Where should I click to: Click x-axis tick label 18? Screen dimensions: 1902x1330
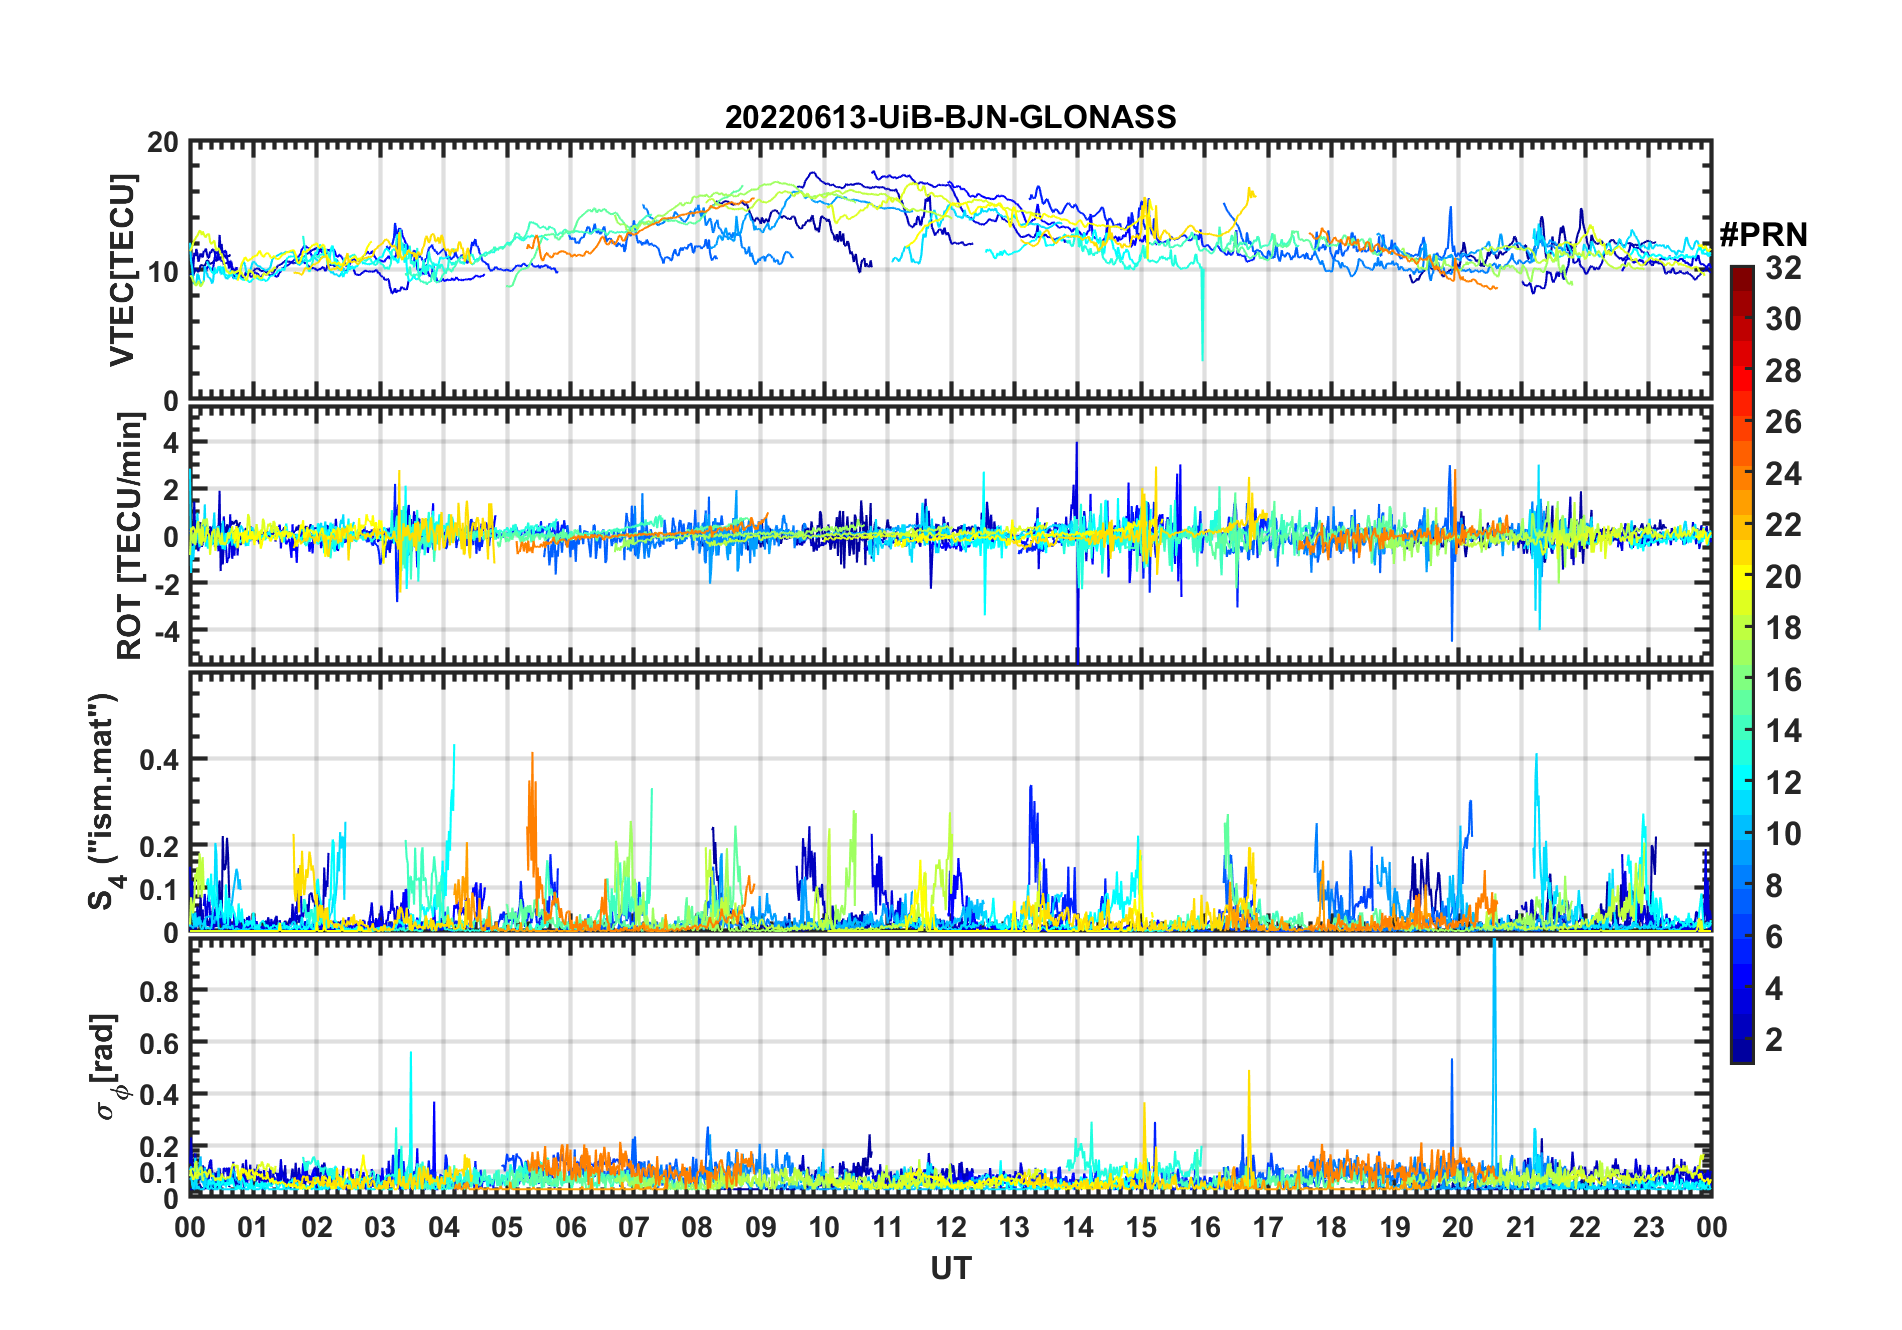coord(1331,1227)
